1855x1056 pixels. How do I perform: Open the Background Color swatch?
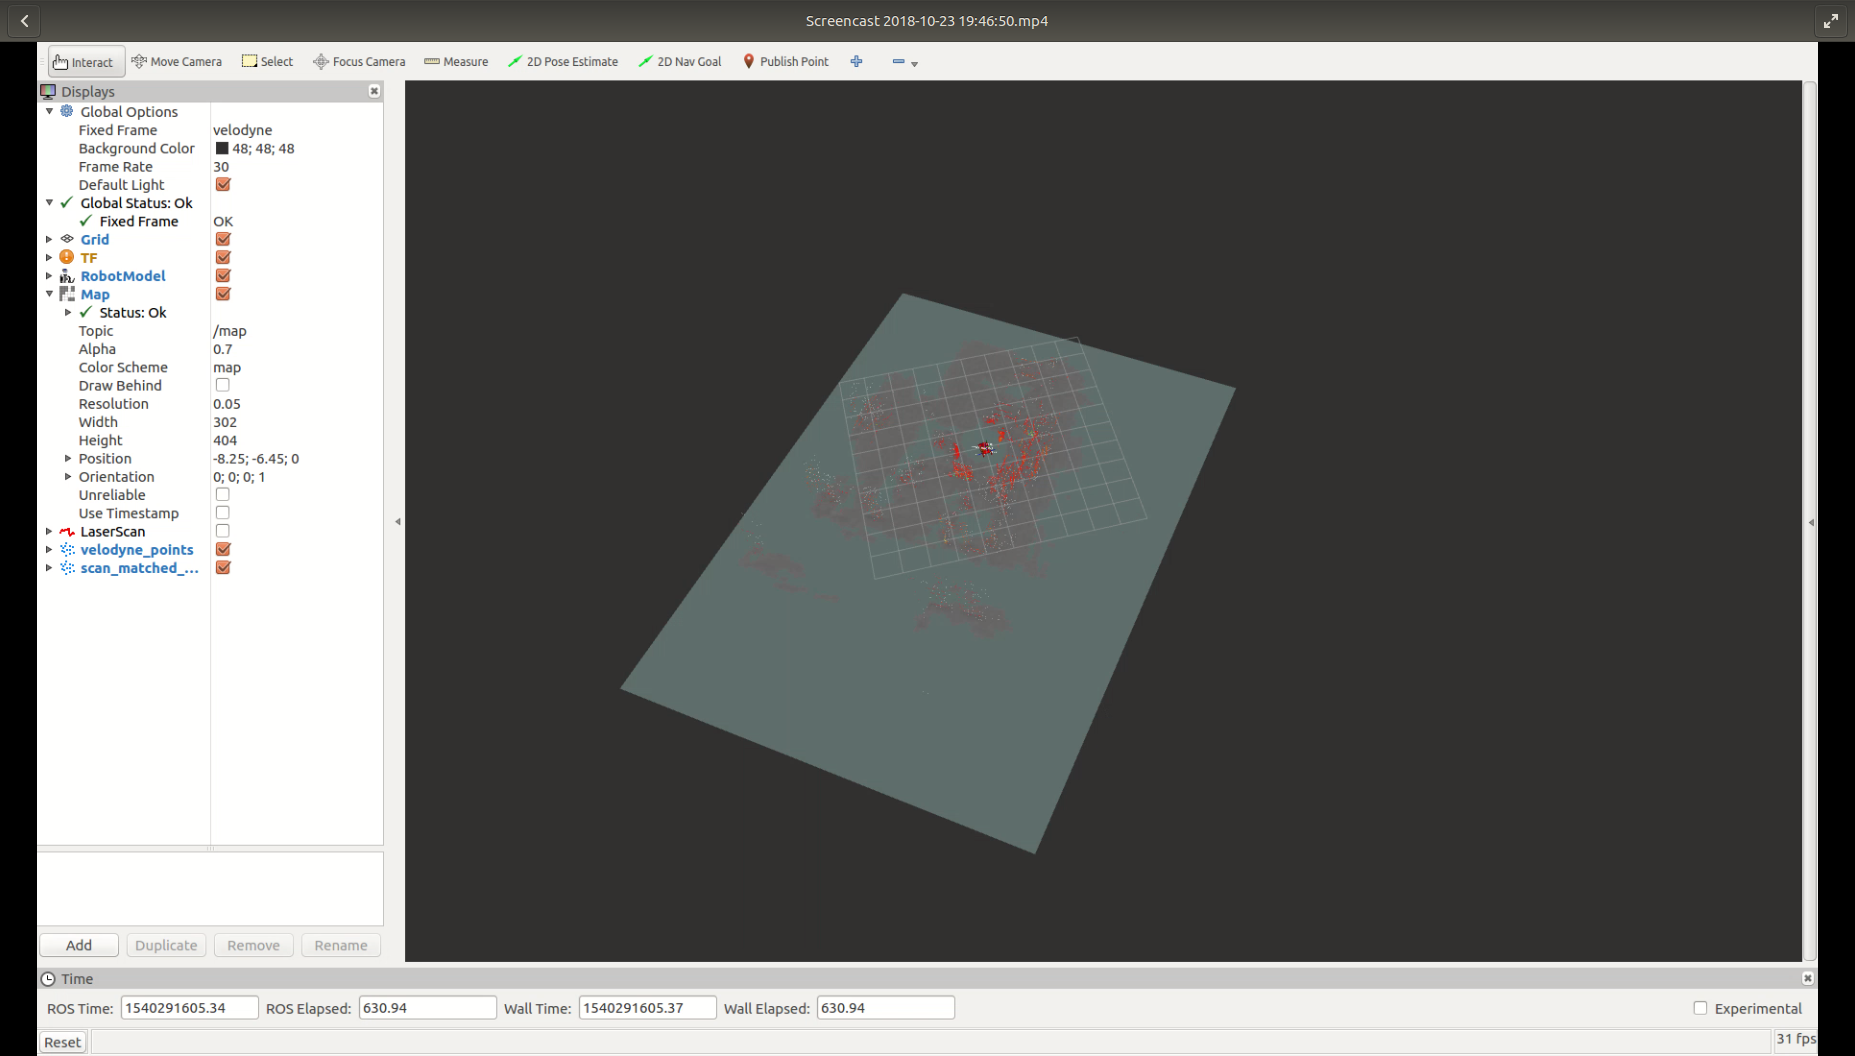click(x=222, y=148)
